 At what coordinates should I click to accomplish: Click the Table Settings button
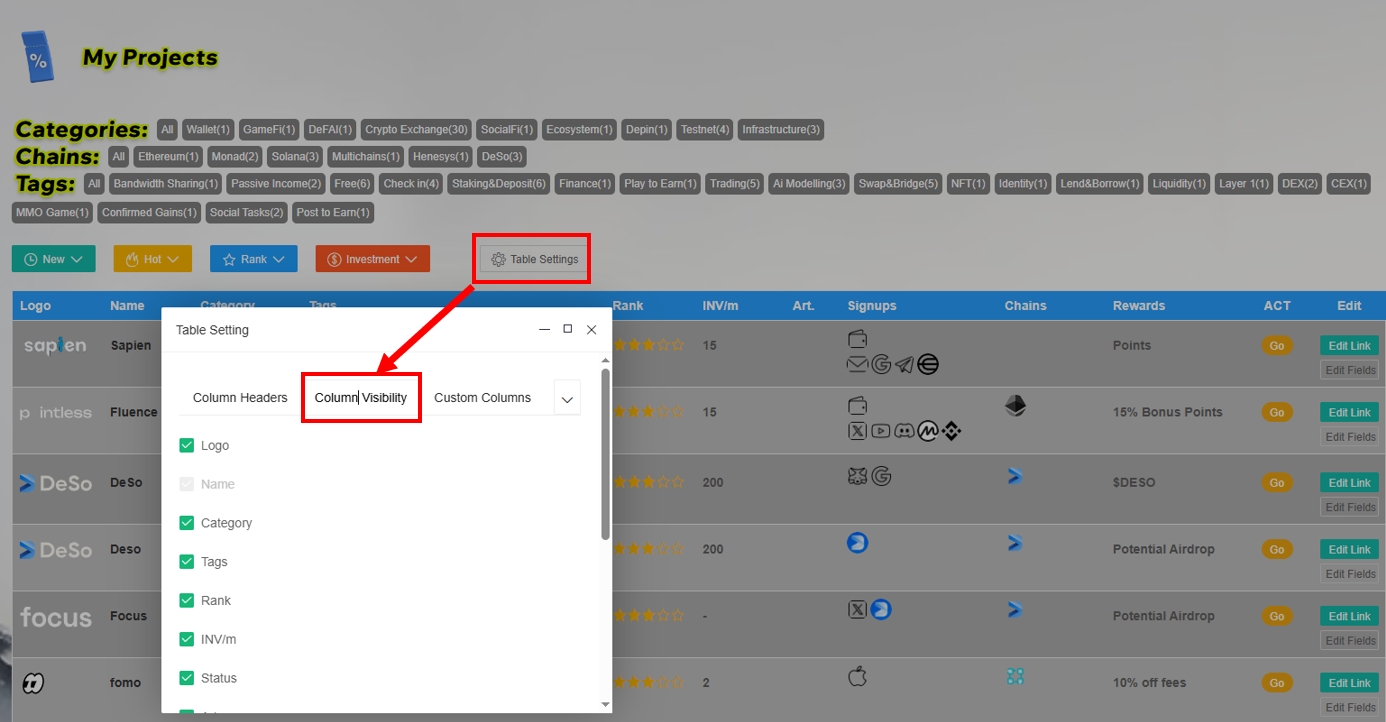tap(534, 259)
